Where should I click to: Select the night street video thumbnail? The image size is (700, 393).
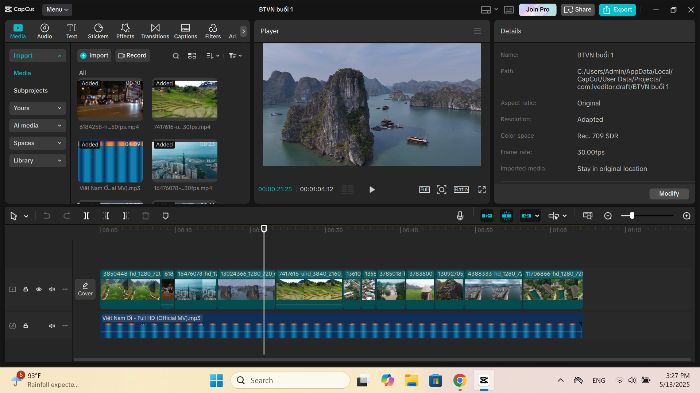pos(110,100)
